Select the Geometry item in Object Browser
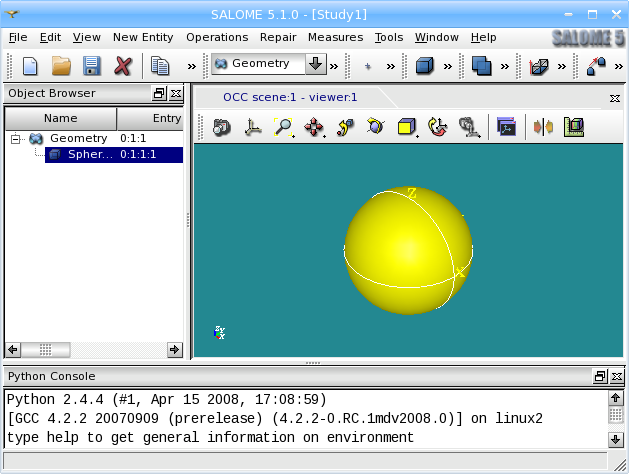629x474 pixels. point(79,138)
